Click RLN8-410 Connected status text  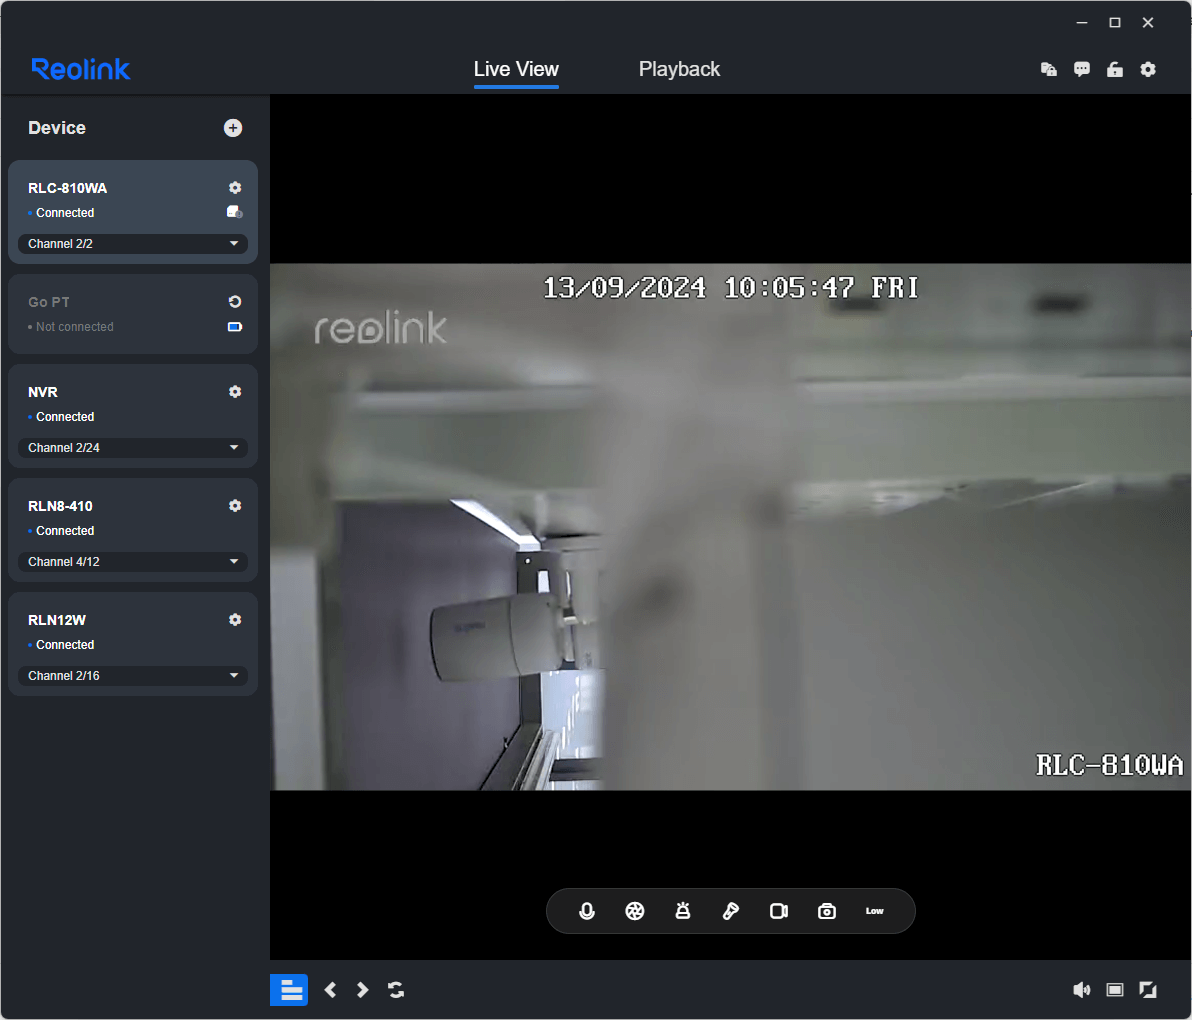65,531
